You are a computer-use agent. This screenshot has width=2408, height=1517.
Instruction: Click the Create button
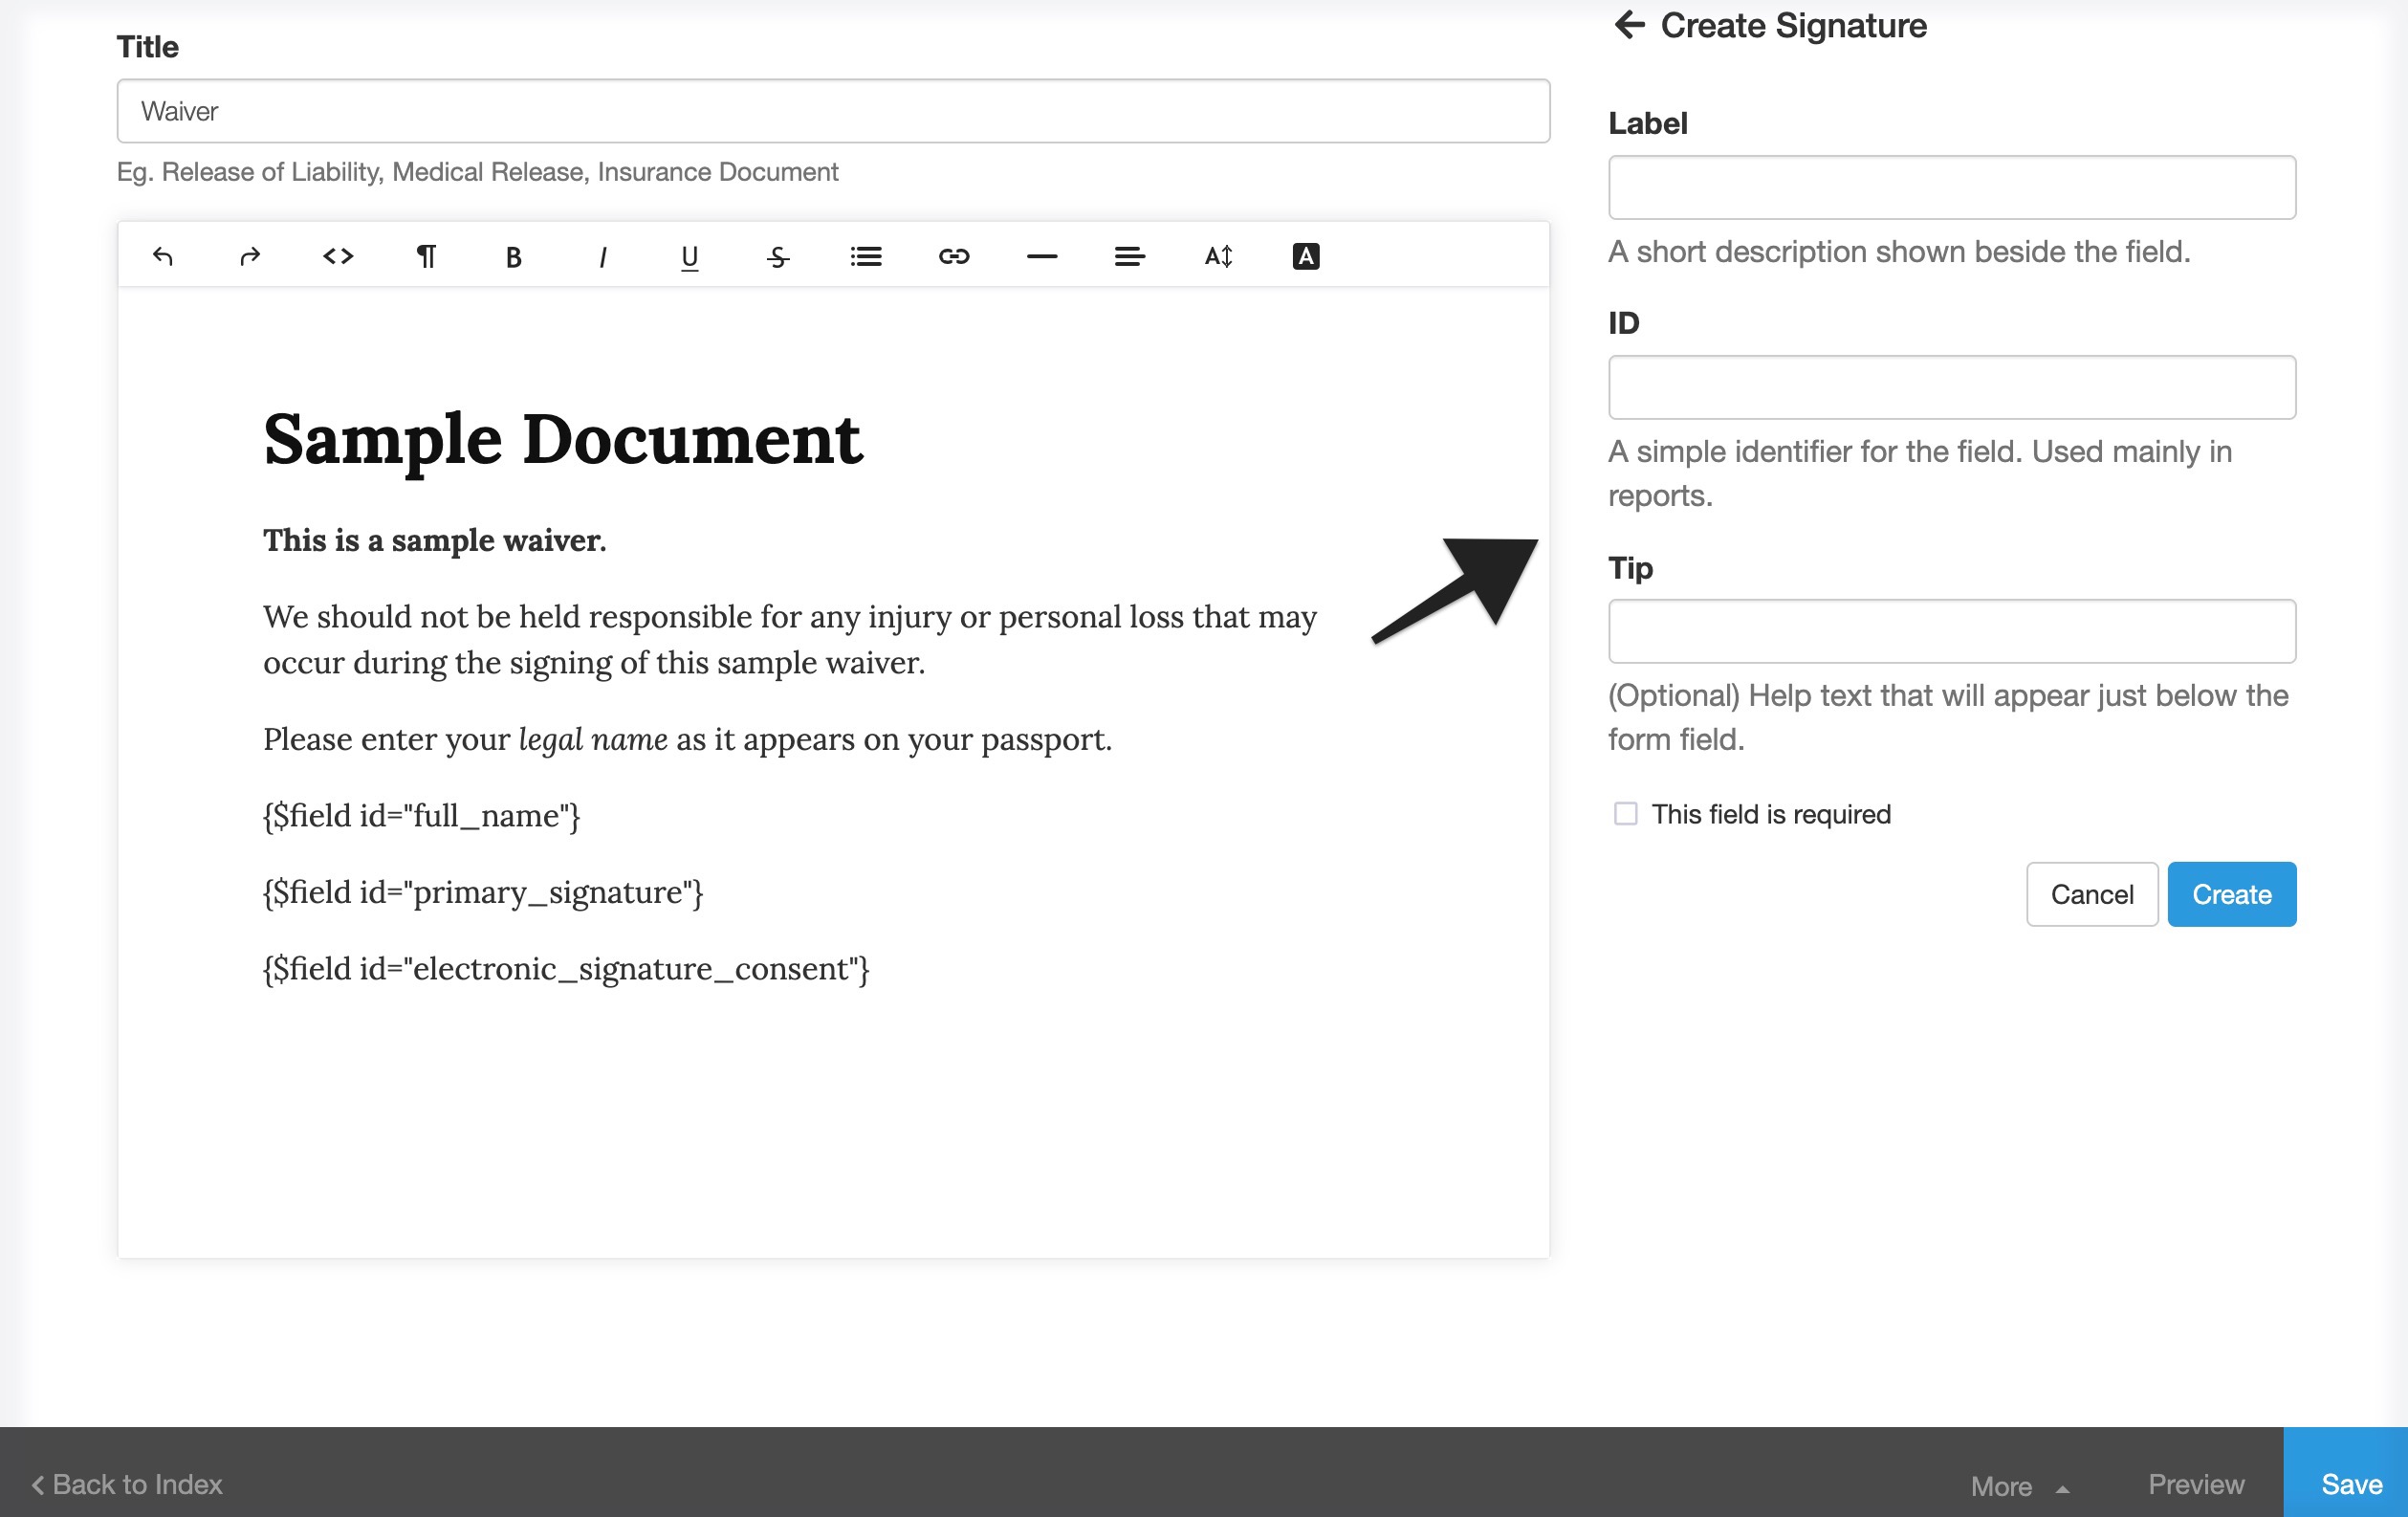[2232, 895]
